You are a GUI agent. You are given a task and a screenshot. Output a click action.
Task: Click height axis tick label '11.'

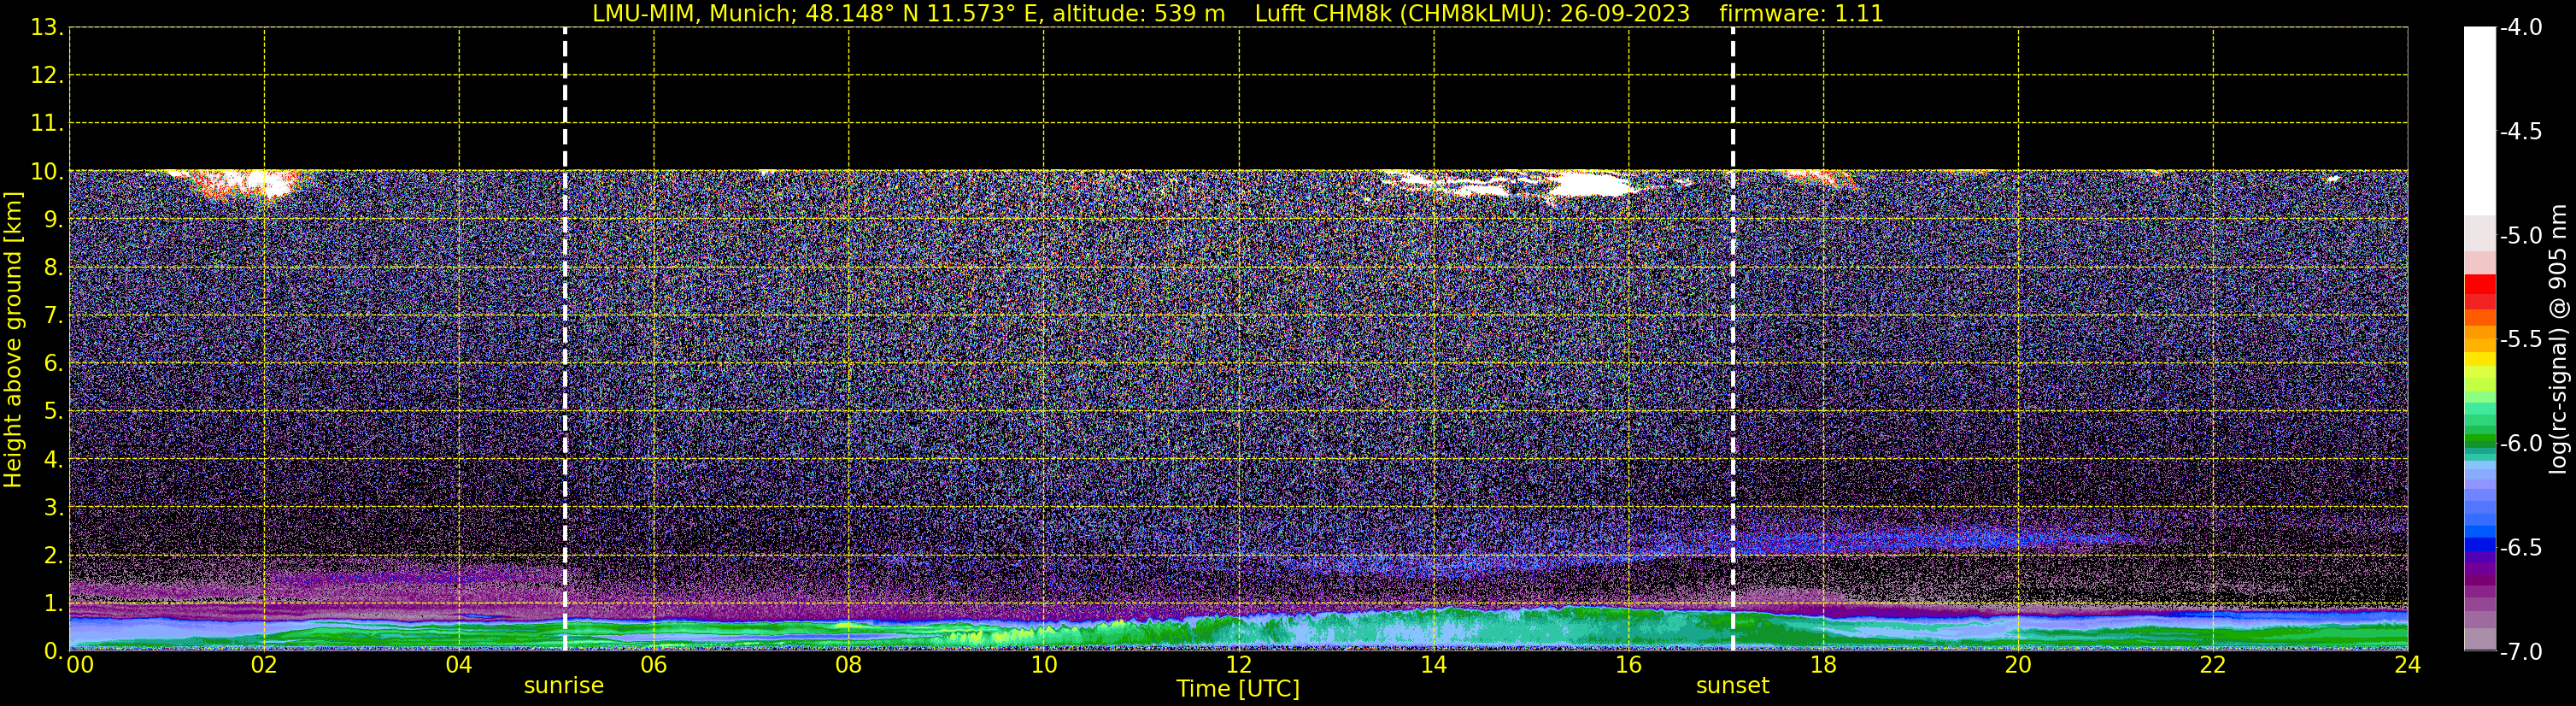pyautogui.click(x=48, y=124)
